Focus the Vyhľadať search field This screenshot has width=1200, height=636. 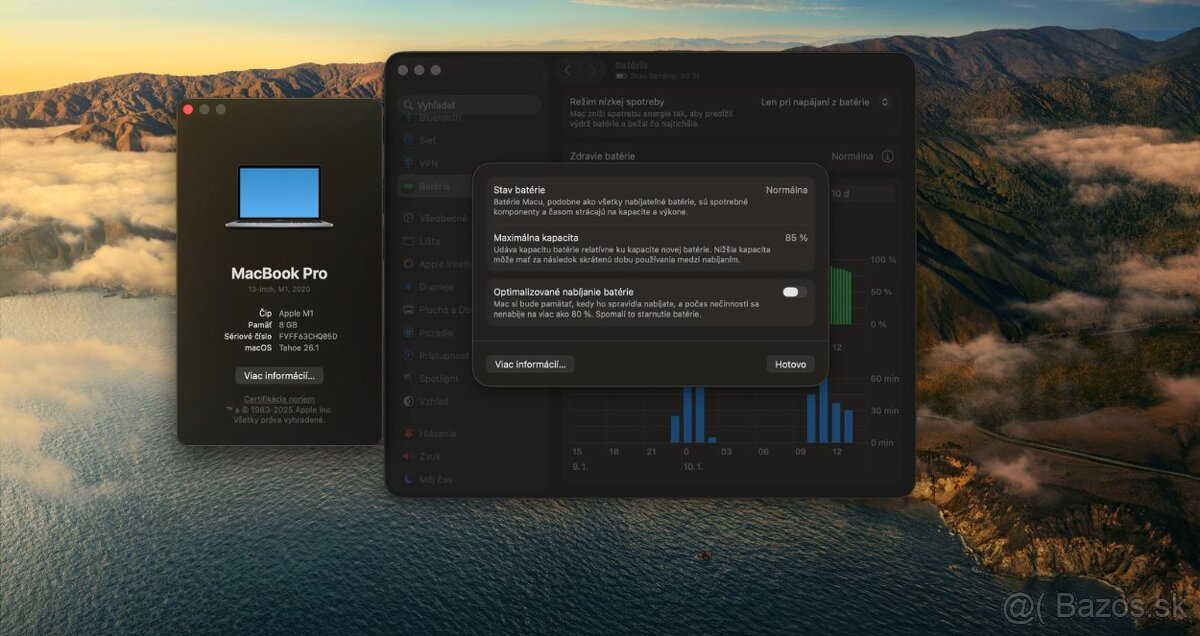(x=470, y=104)
